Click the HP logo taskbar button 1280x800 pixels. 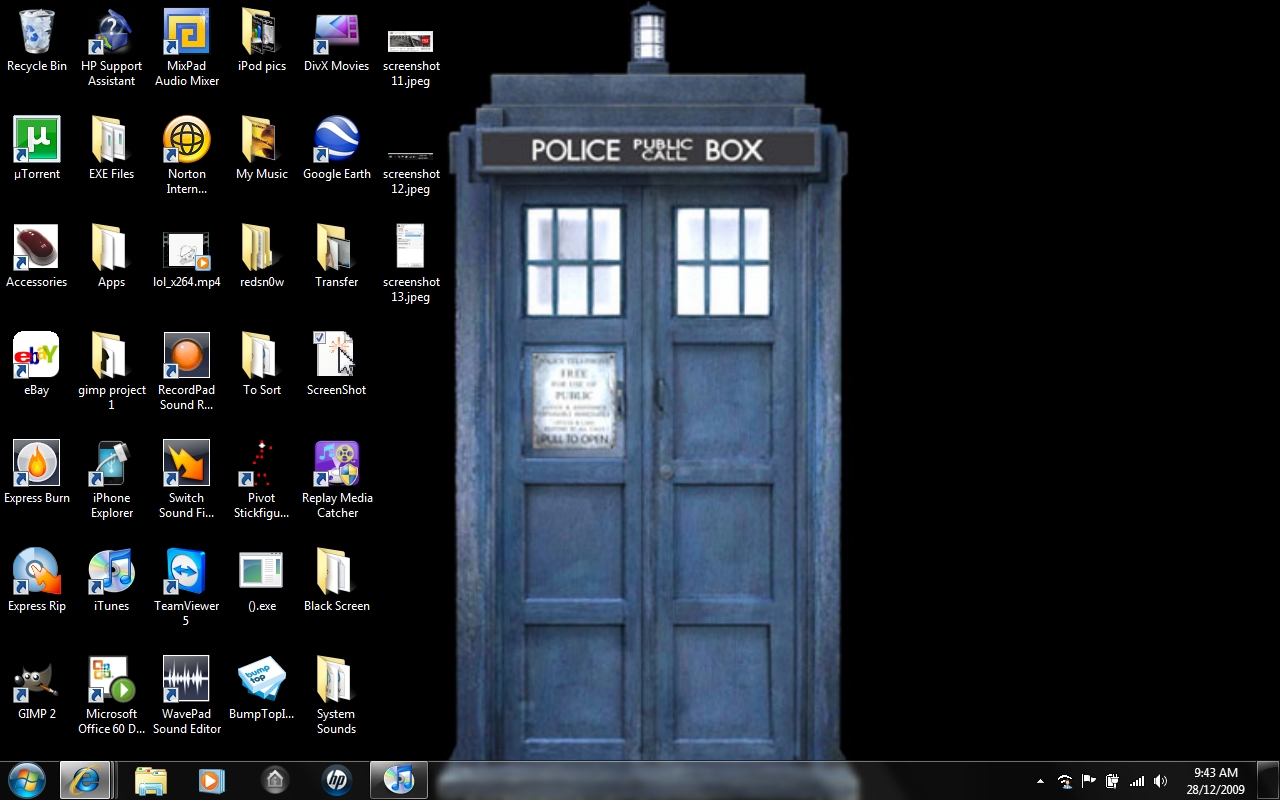point(337,780)
